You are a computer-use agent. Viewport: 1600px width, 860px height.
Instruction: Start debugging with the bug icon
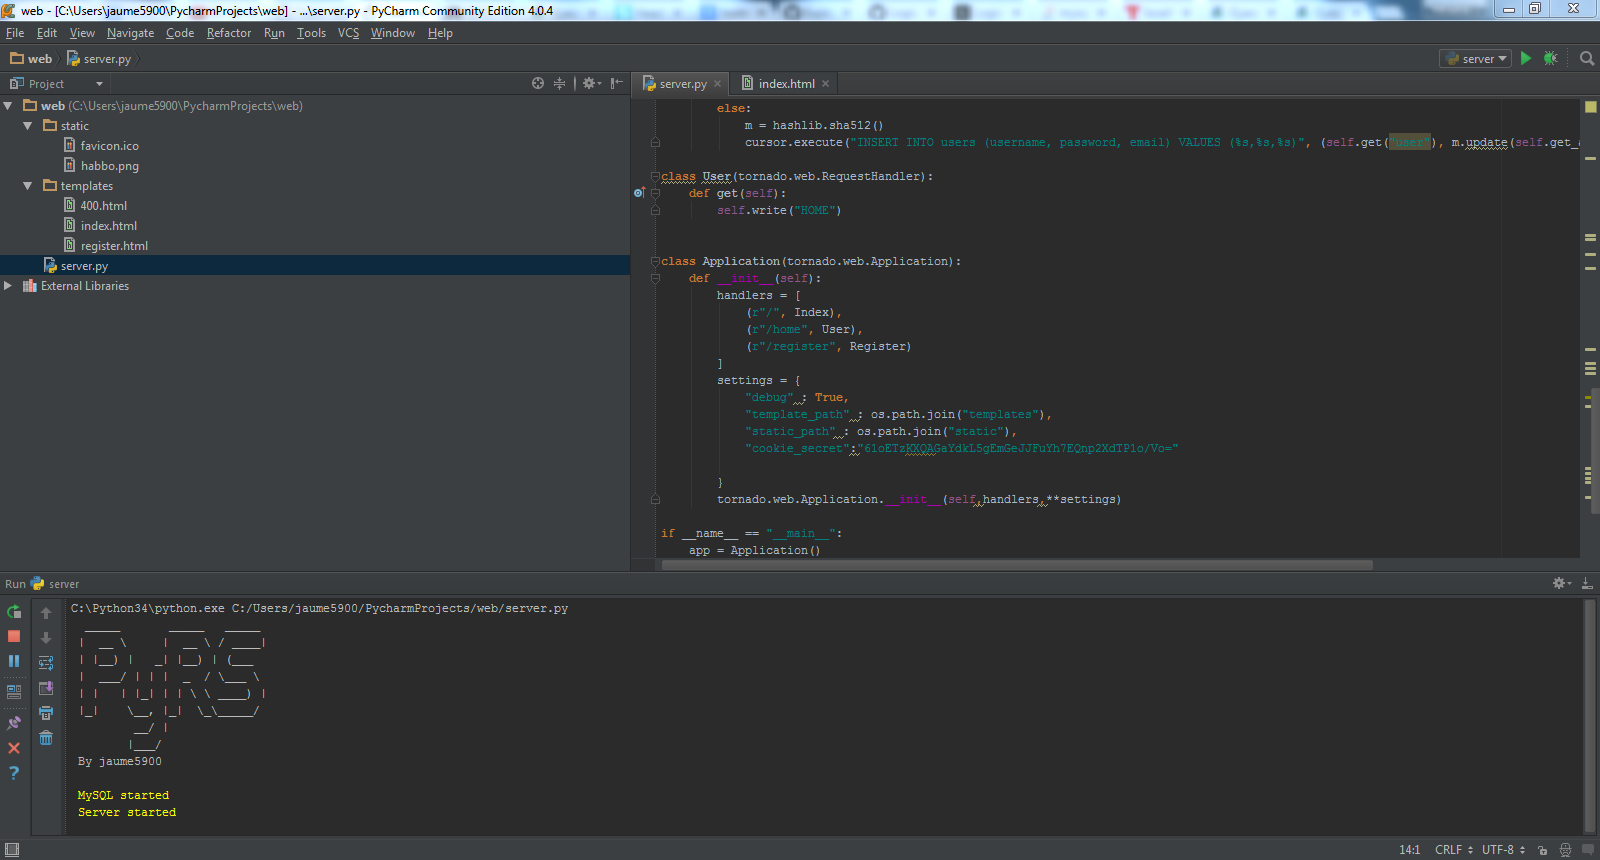[x=1551, y=59]
